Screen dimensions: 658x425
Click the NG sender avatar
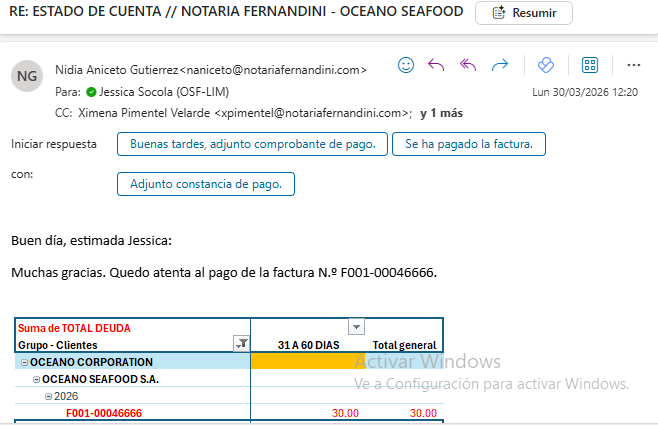(27, 76)
